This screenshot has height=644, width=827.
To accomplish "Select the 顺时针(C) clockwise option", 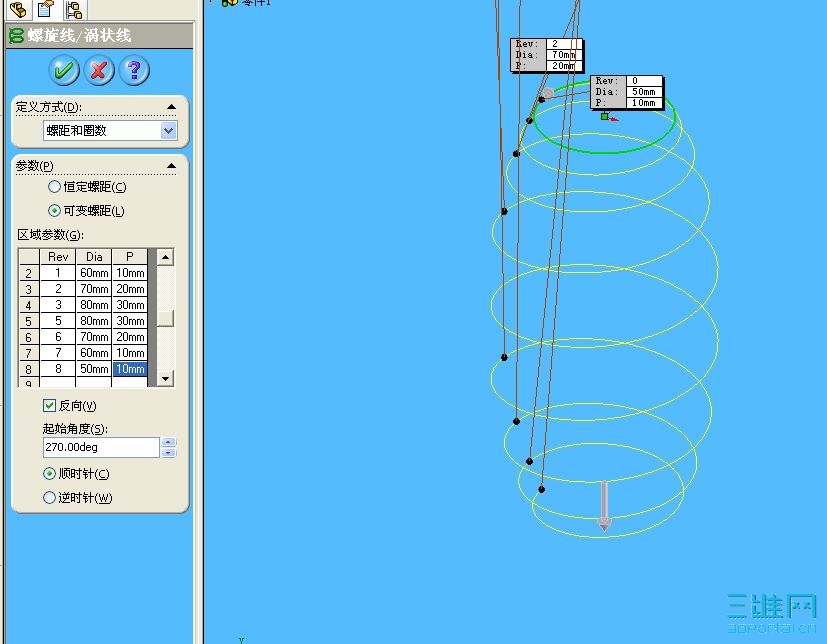I will (x=49, y=474).
